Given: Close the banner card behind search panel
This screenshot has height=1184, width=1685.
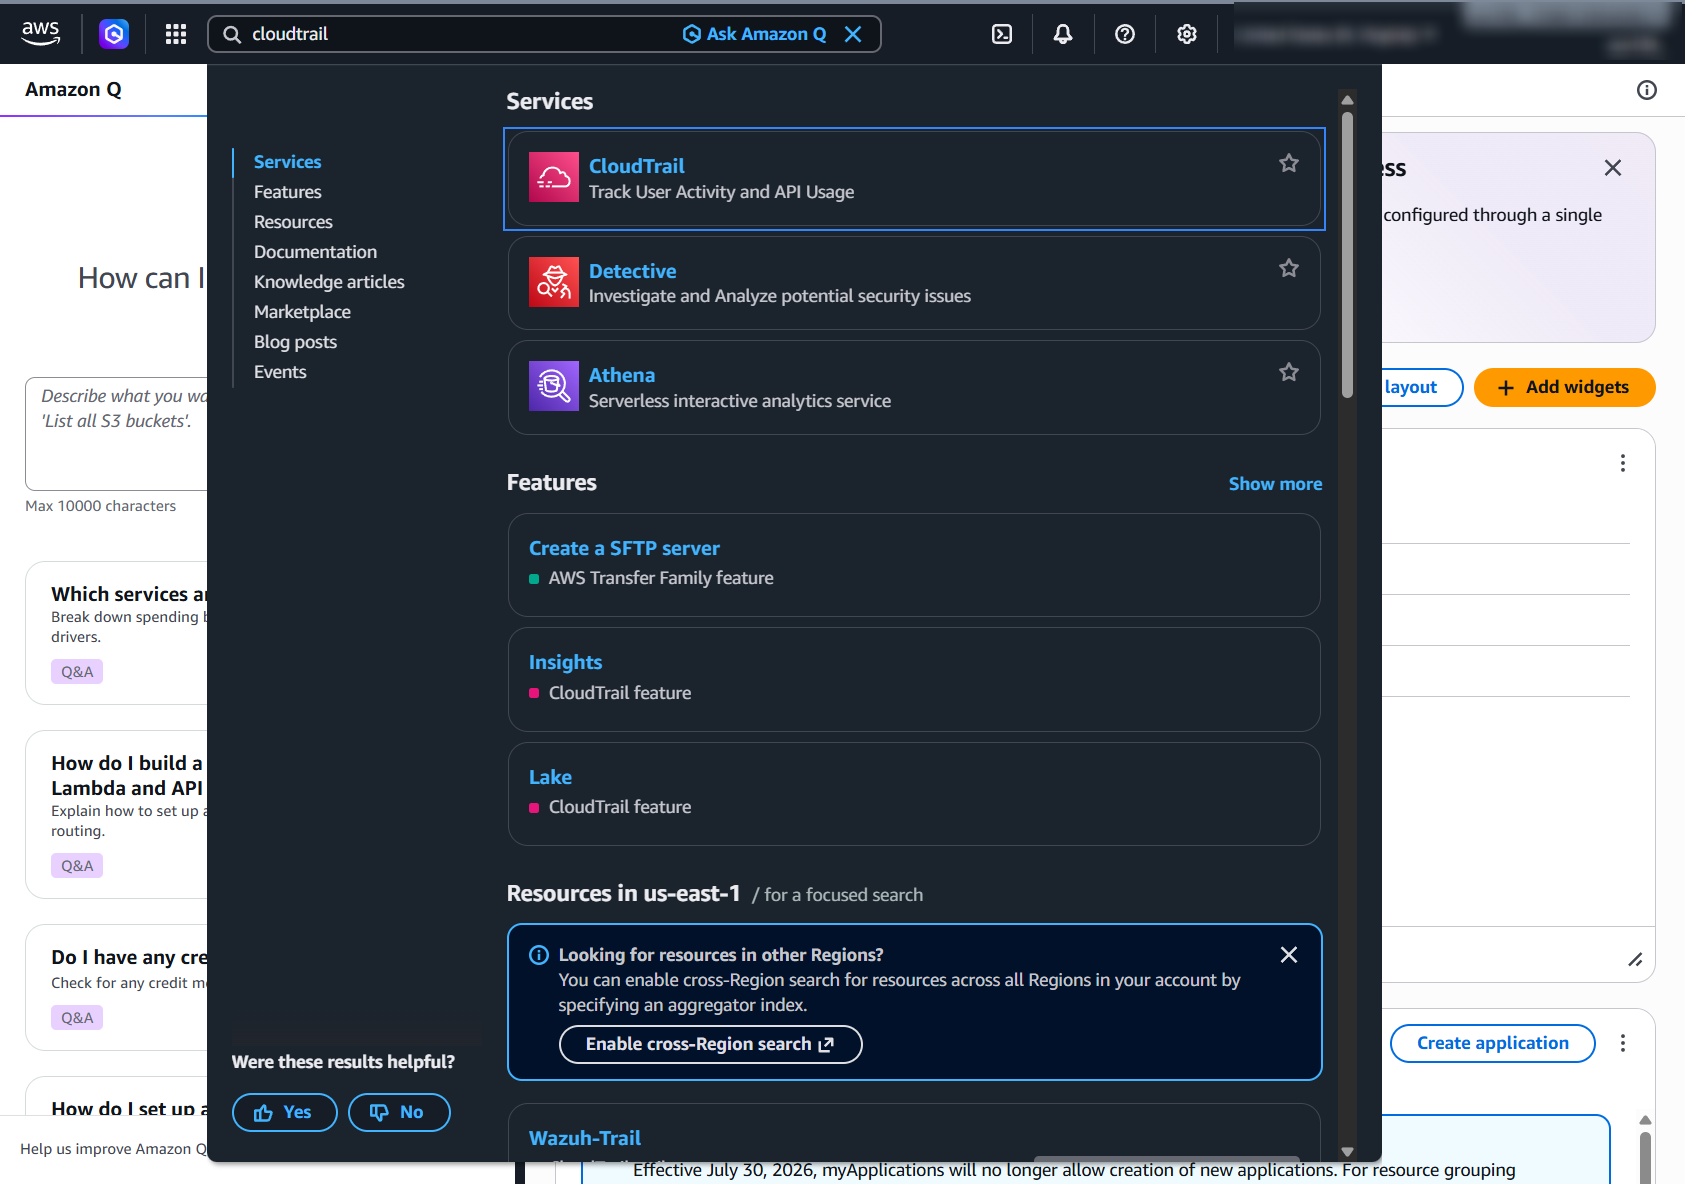Looking at the screenshot, I should point(1613,168).
